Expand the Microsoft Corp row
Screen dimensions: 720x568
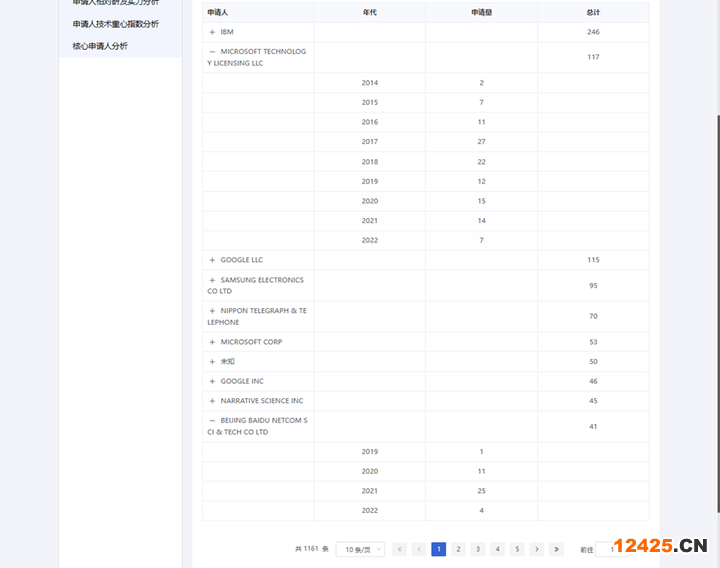click(212, 342)
